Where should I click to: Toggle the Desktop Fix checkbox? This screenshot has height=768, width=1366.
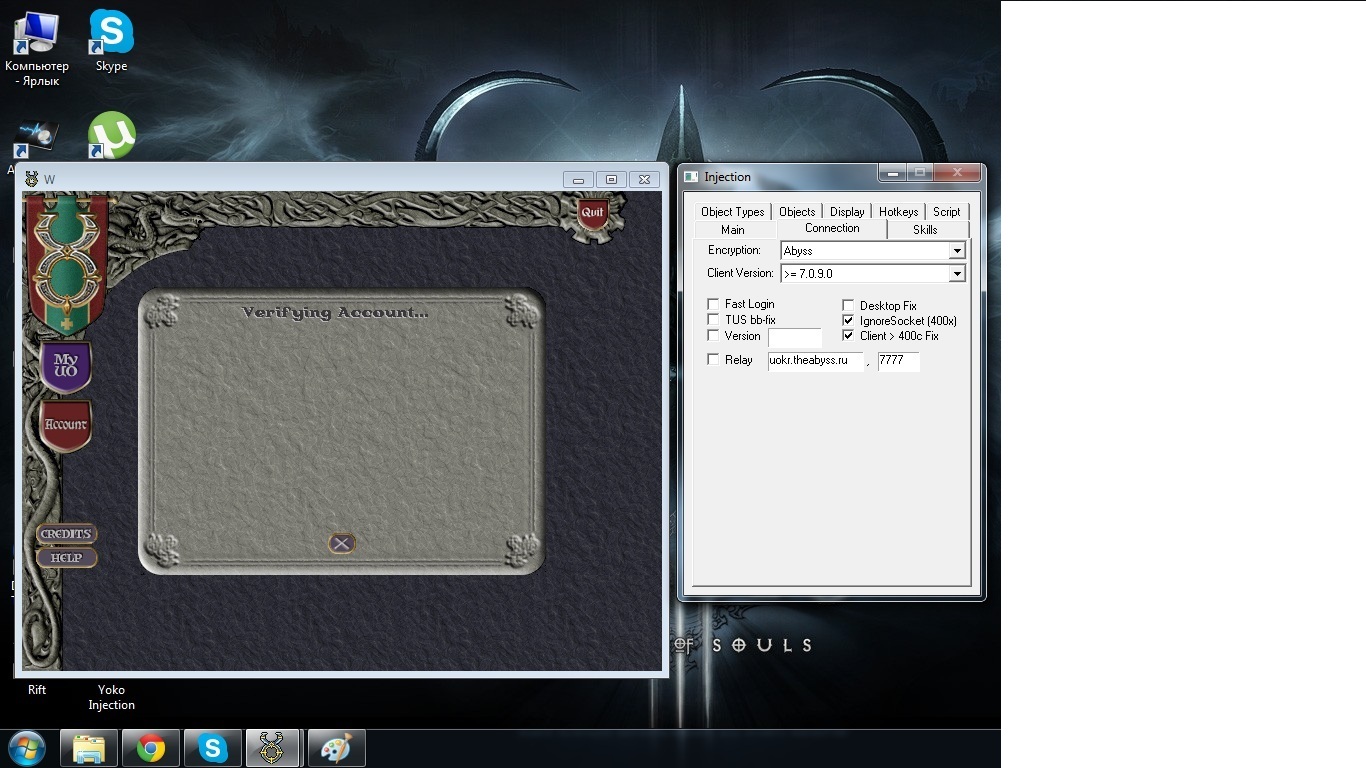(x=848, y=306)
